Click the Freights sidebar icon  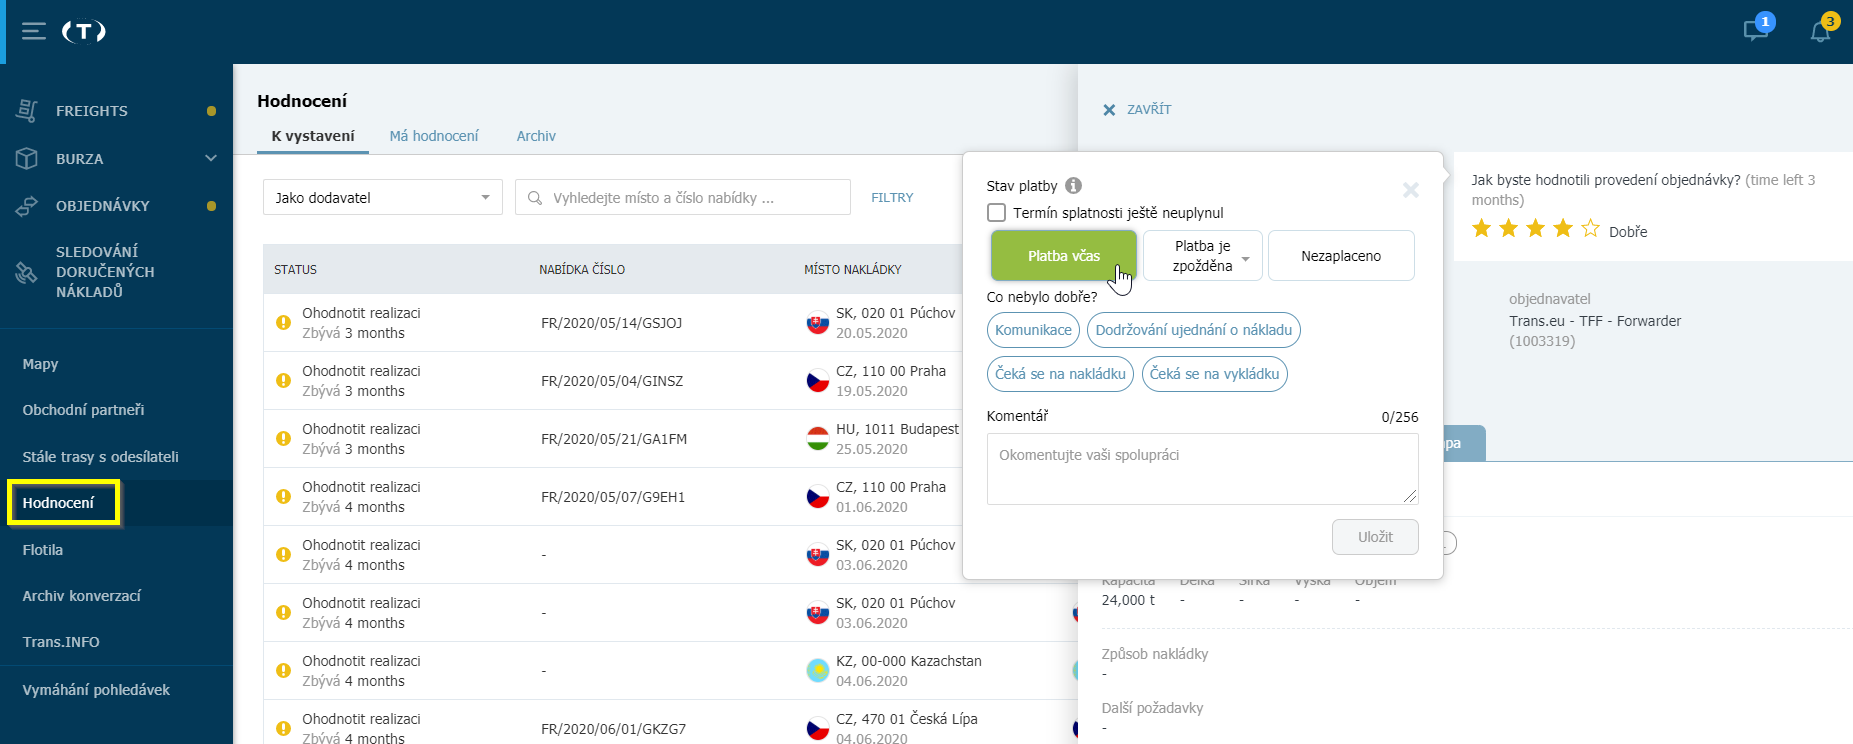(27, 111)
